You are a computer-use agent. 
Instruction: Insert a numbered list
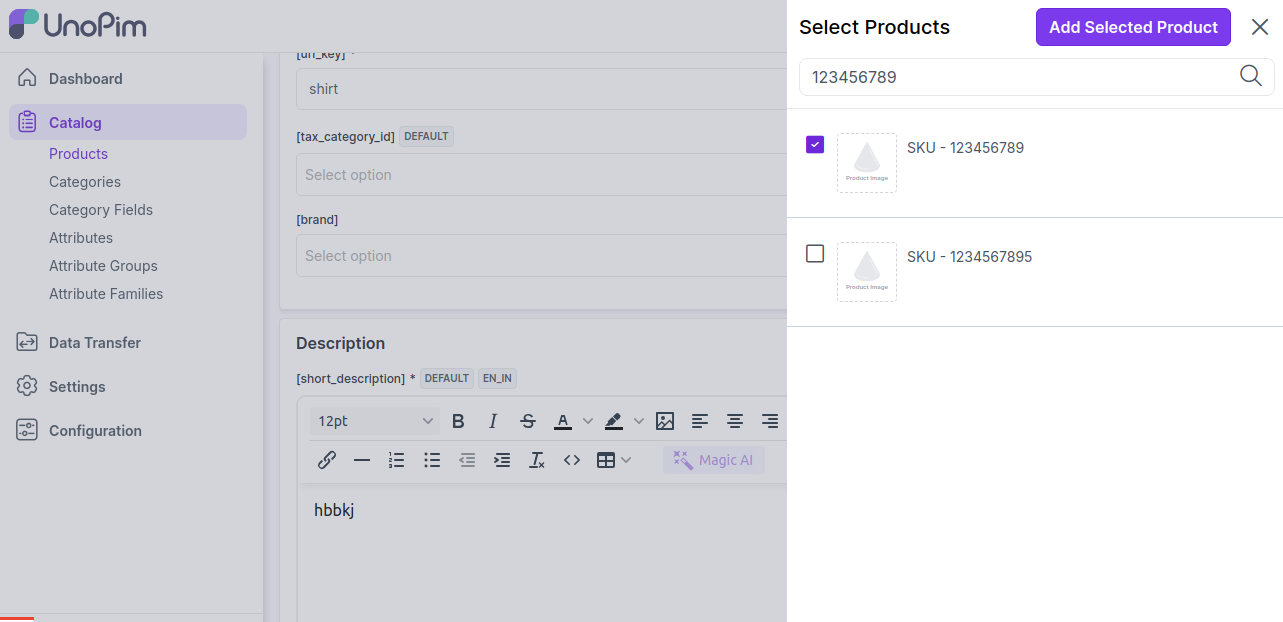(x=397, y=460)
